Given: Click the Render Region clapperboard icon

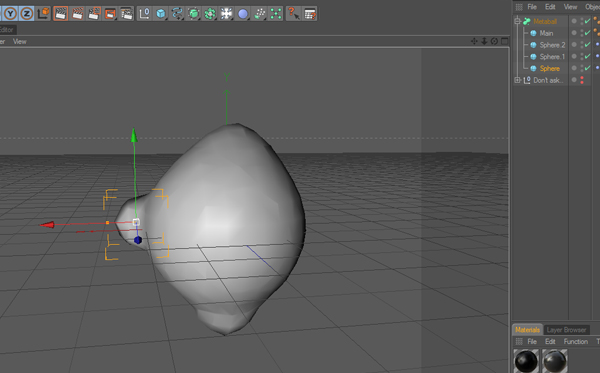Looking at the screenshot, I should [x=94, y=13].
